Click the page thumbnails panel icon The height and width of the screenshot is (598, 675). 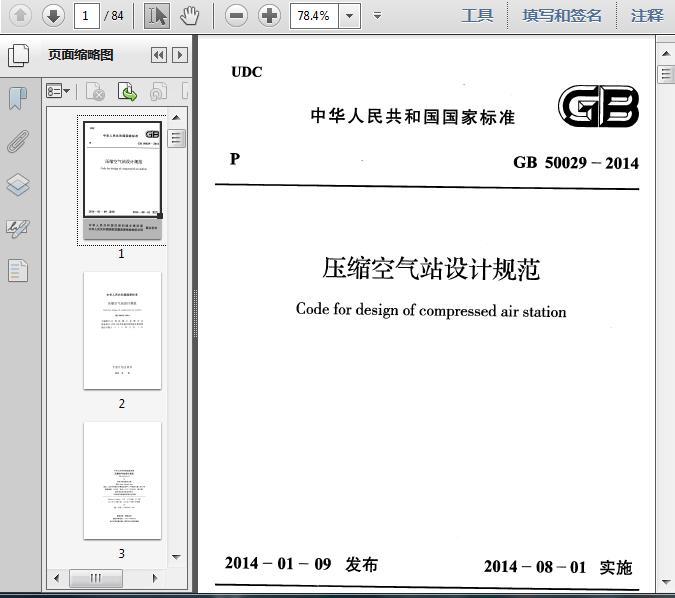coord(19,55)
